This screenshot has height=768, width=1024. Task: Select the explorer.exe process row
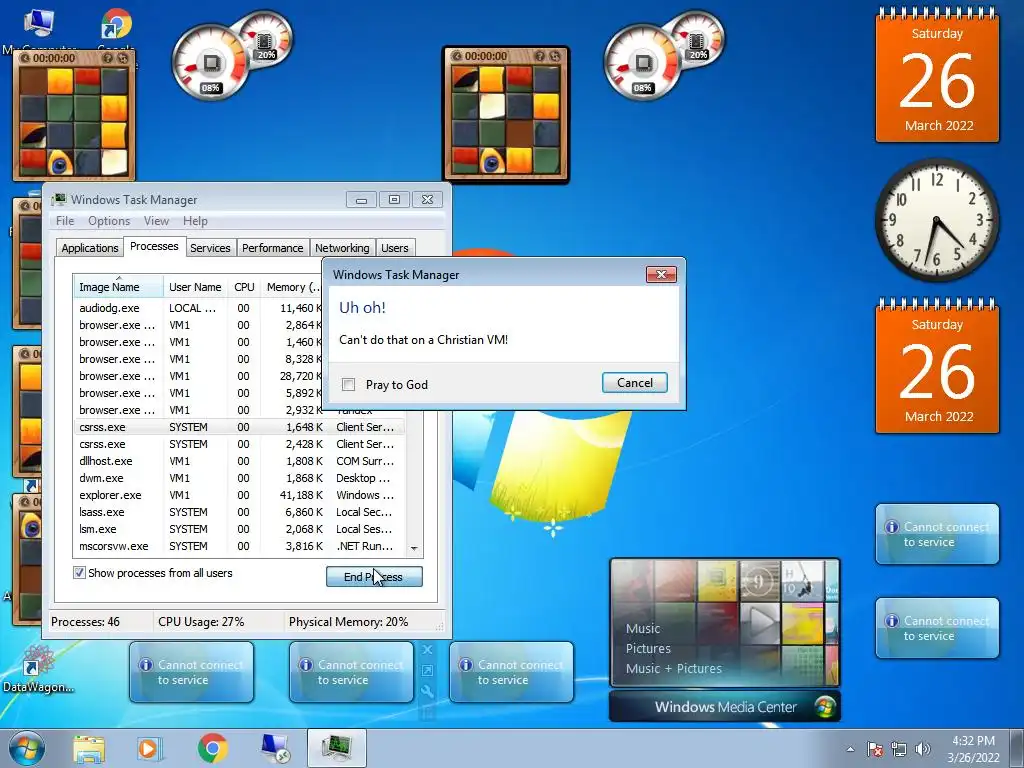[239, 495]
